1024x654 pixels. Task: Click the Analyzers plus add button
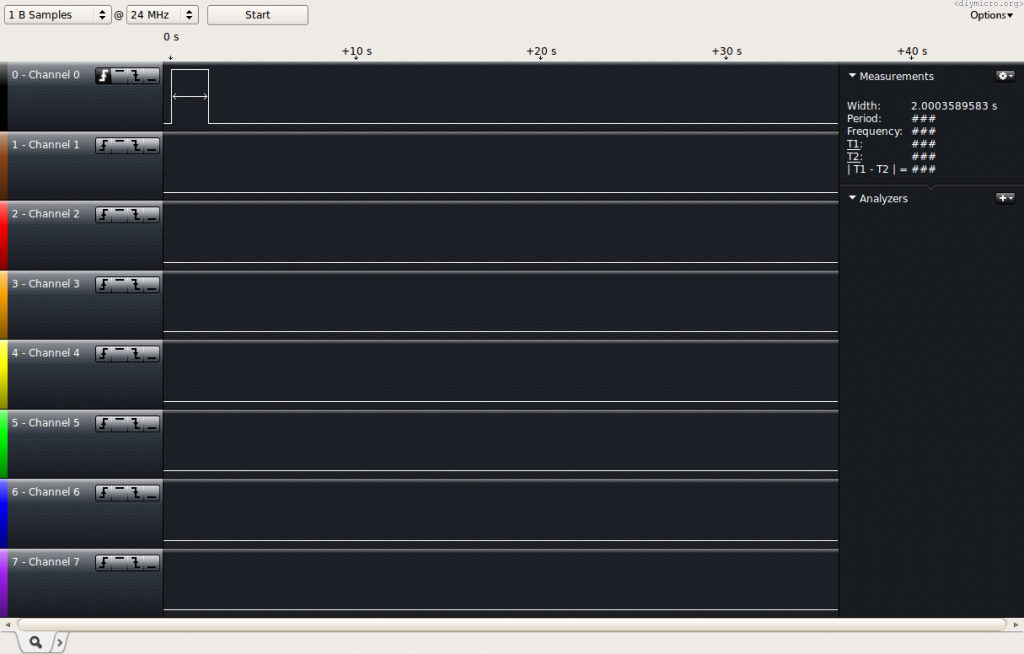[1004, 199]
